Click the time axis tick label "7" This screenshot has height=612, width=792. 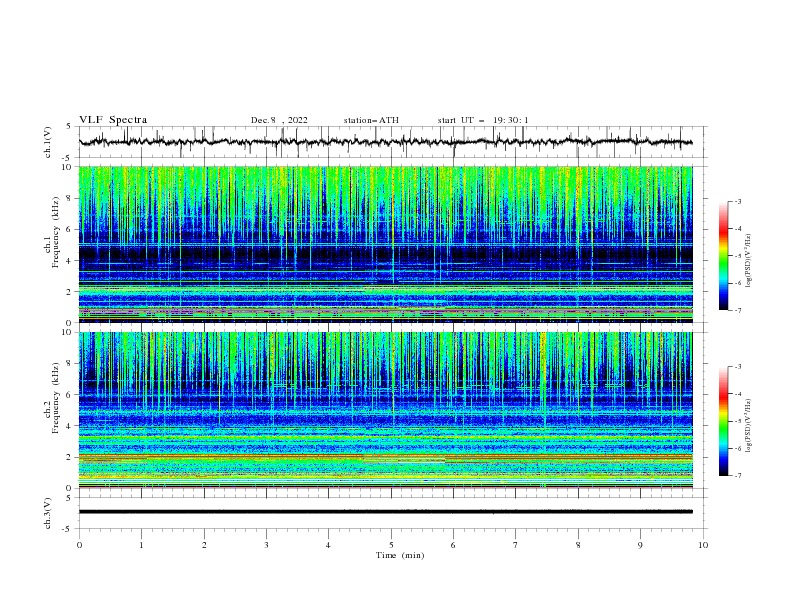point(516,545)
